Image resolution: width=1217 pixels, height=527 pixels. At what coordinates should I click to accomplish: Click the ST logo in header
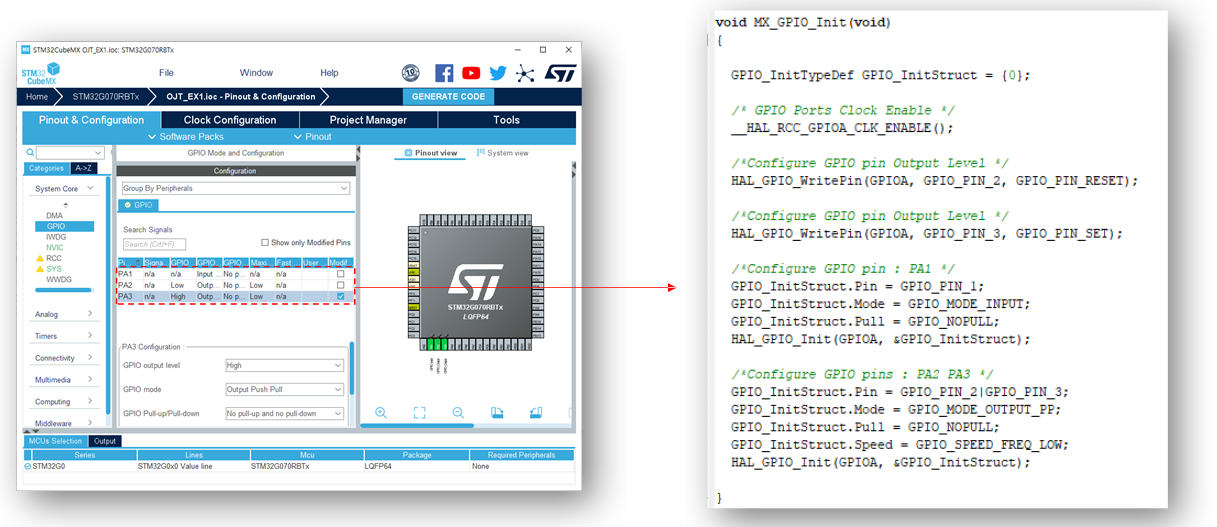tap(561, 73)
